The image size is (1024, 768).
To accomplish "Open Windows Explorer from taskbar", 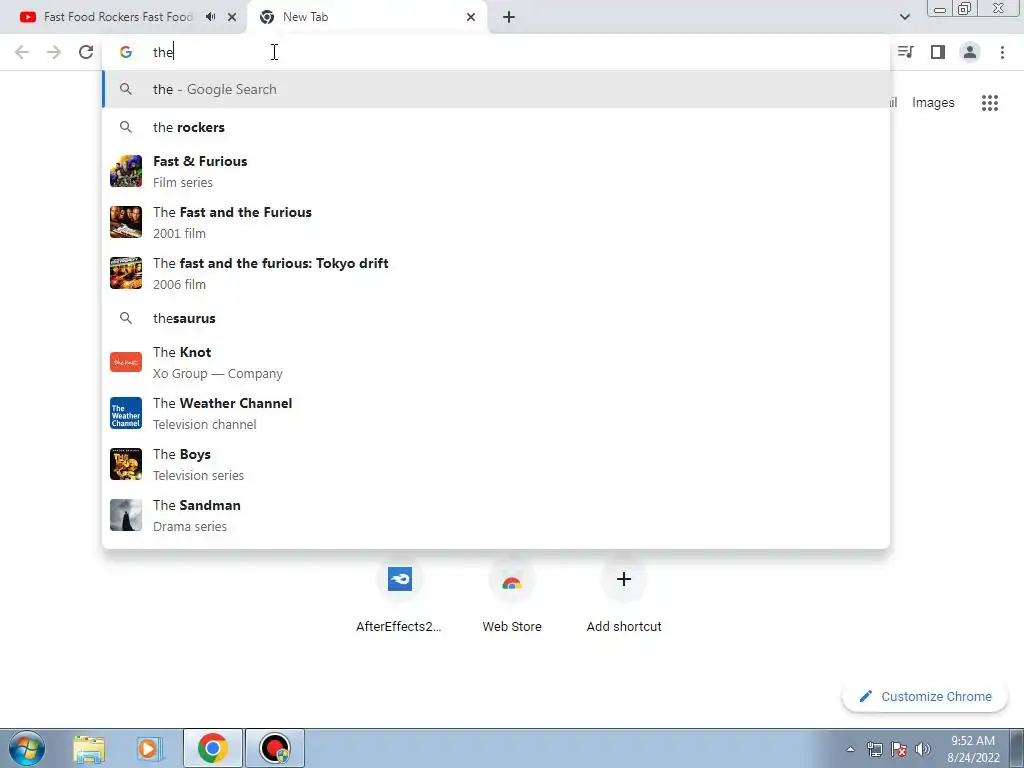I will 89,748.
